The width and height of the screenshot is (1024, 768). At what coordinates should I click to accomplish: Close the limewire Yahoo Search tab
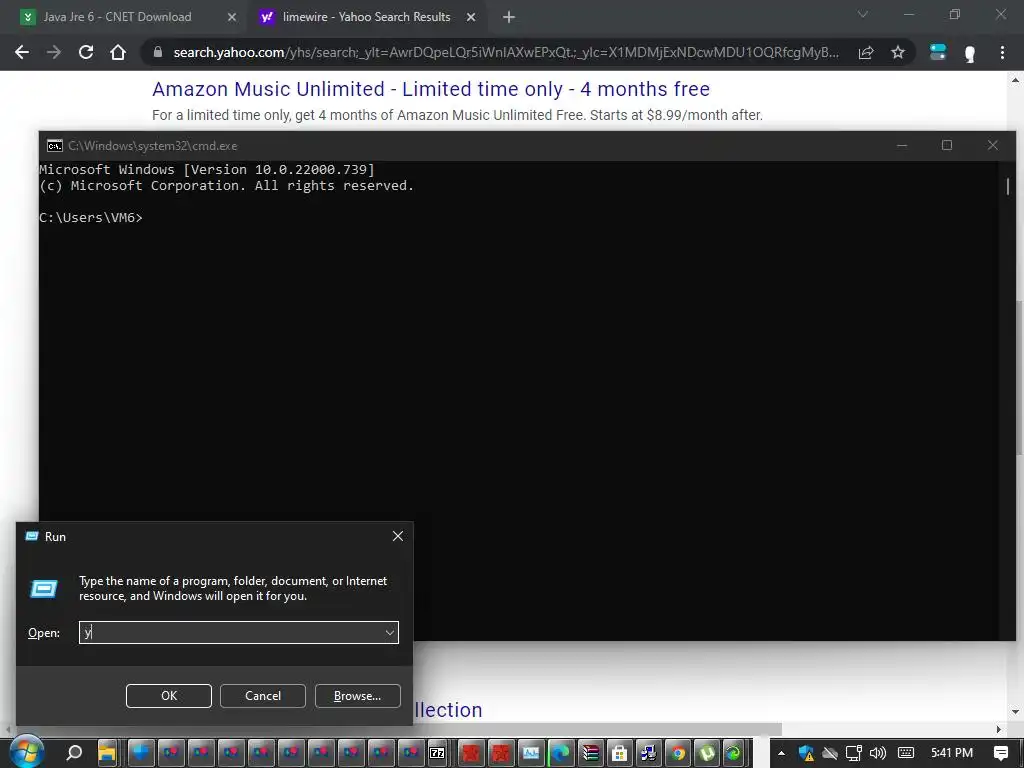[x=471, y=18]
